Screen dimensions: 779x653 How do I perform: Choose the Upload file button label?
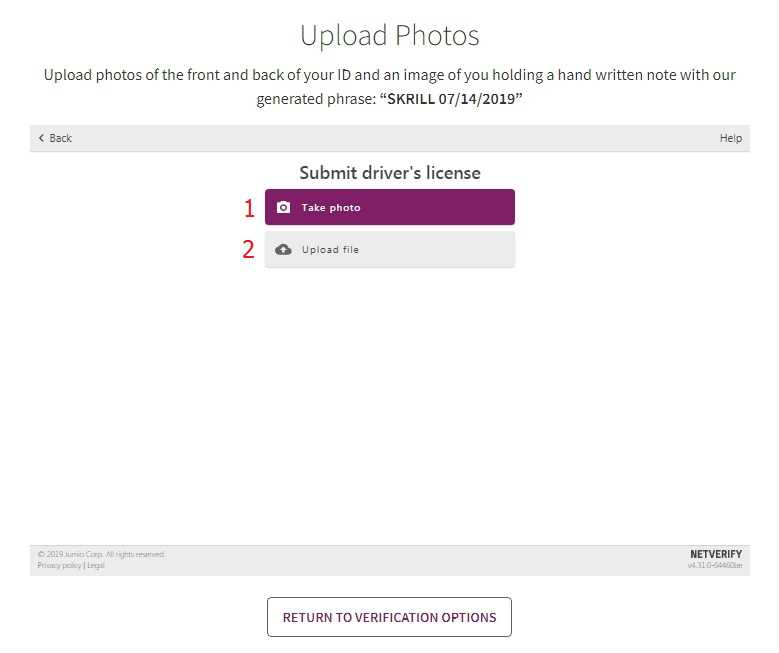pyautogui.click(x=330, y=250)
